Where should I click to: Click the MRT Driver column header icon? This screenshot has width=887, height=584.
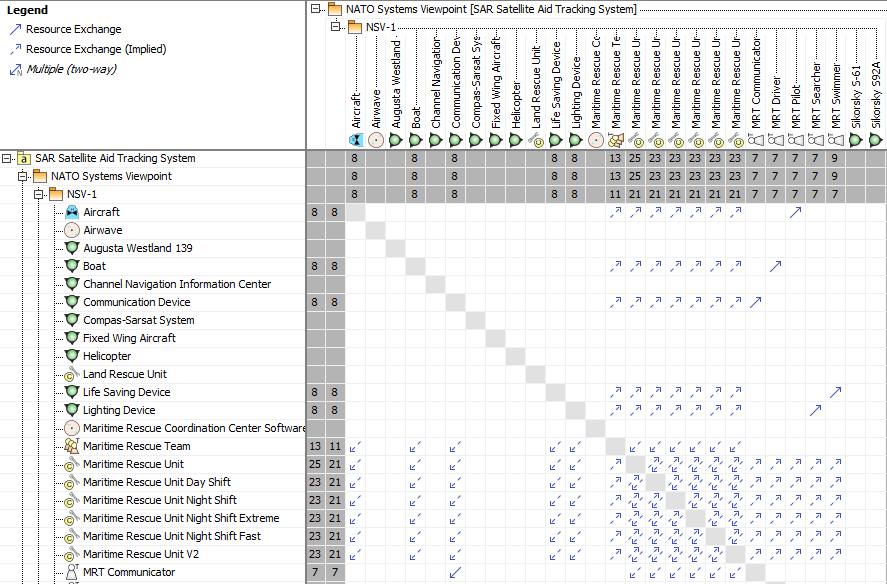[776, 140]
